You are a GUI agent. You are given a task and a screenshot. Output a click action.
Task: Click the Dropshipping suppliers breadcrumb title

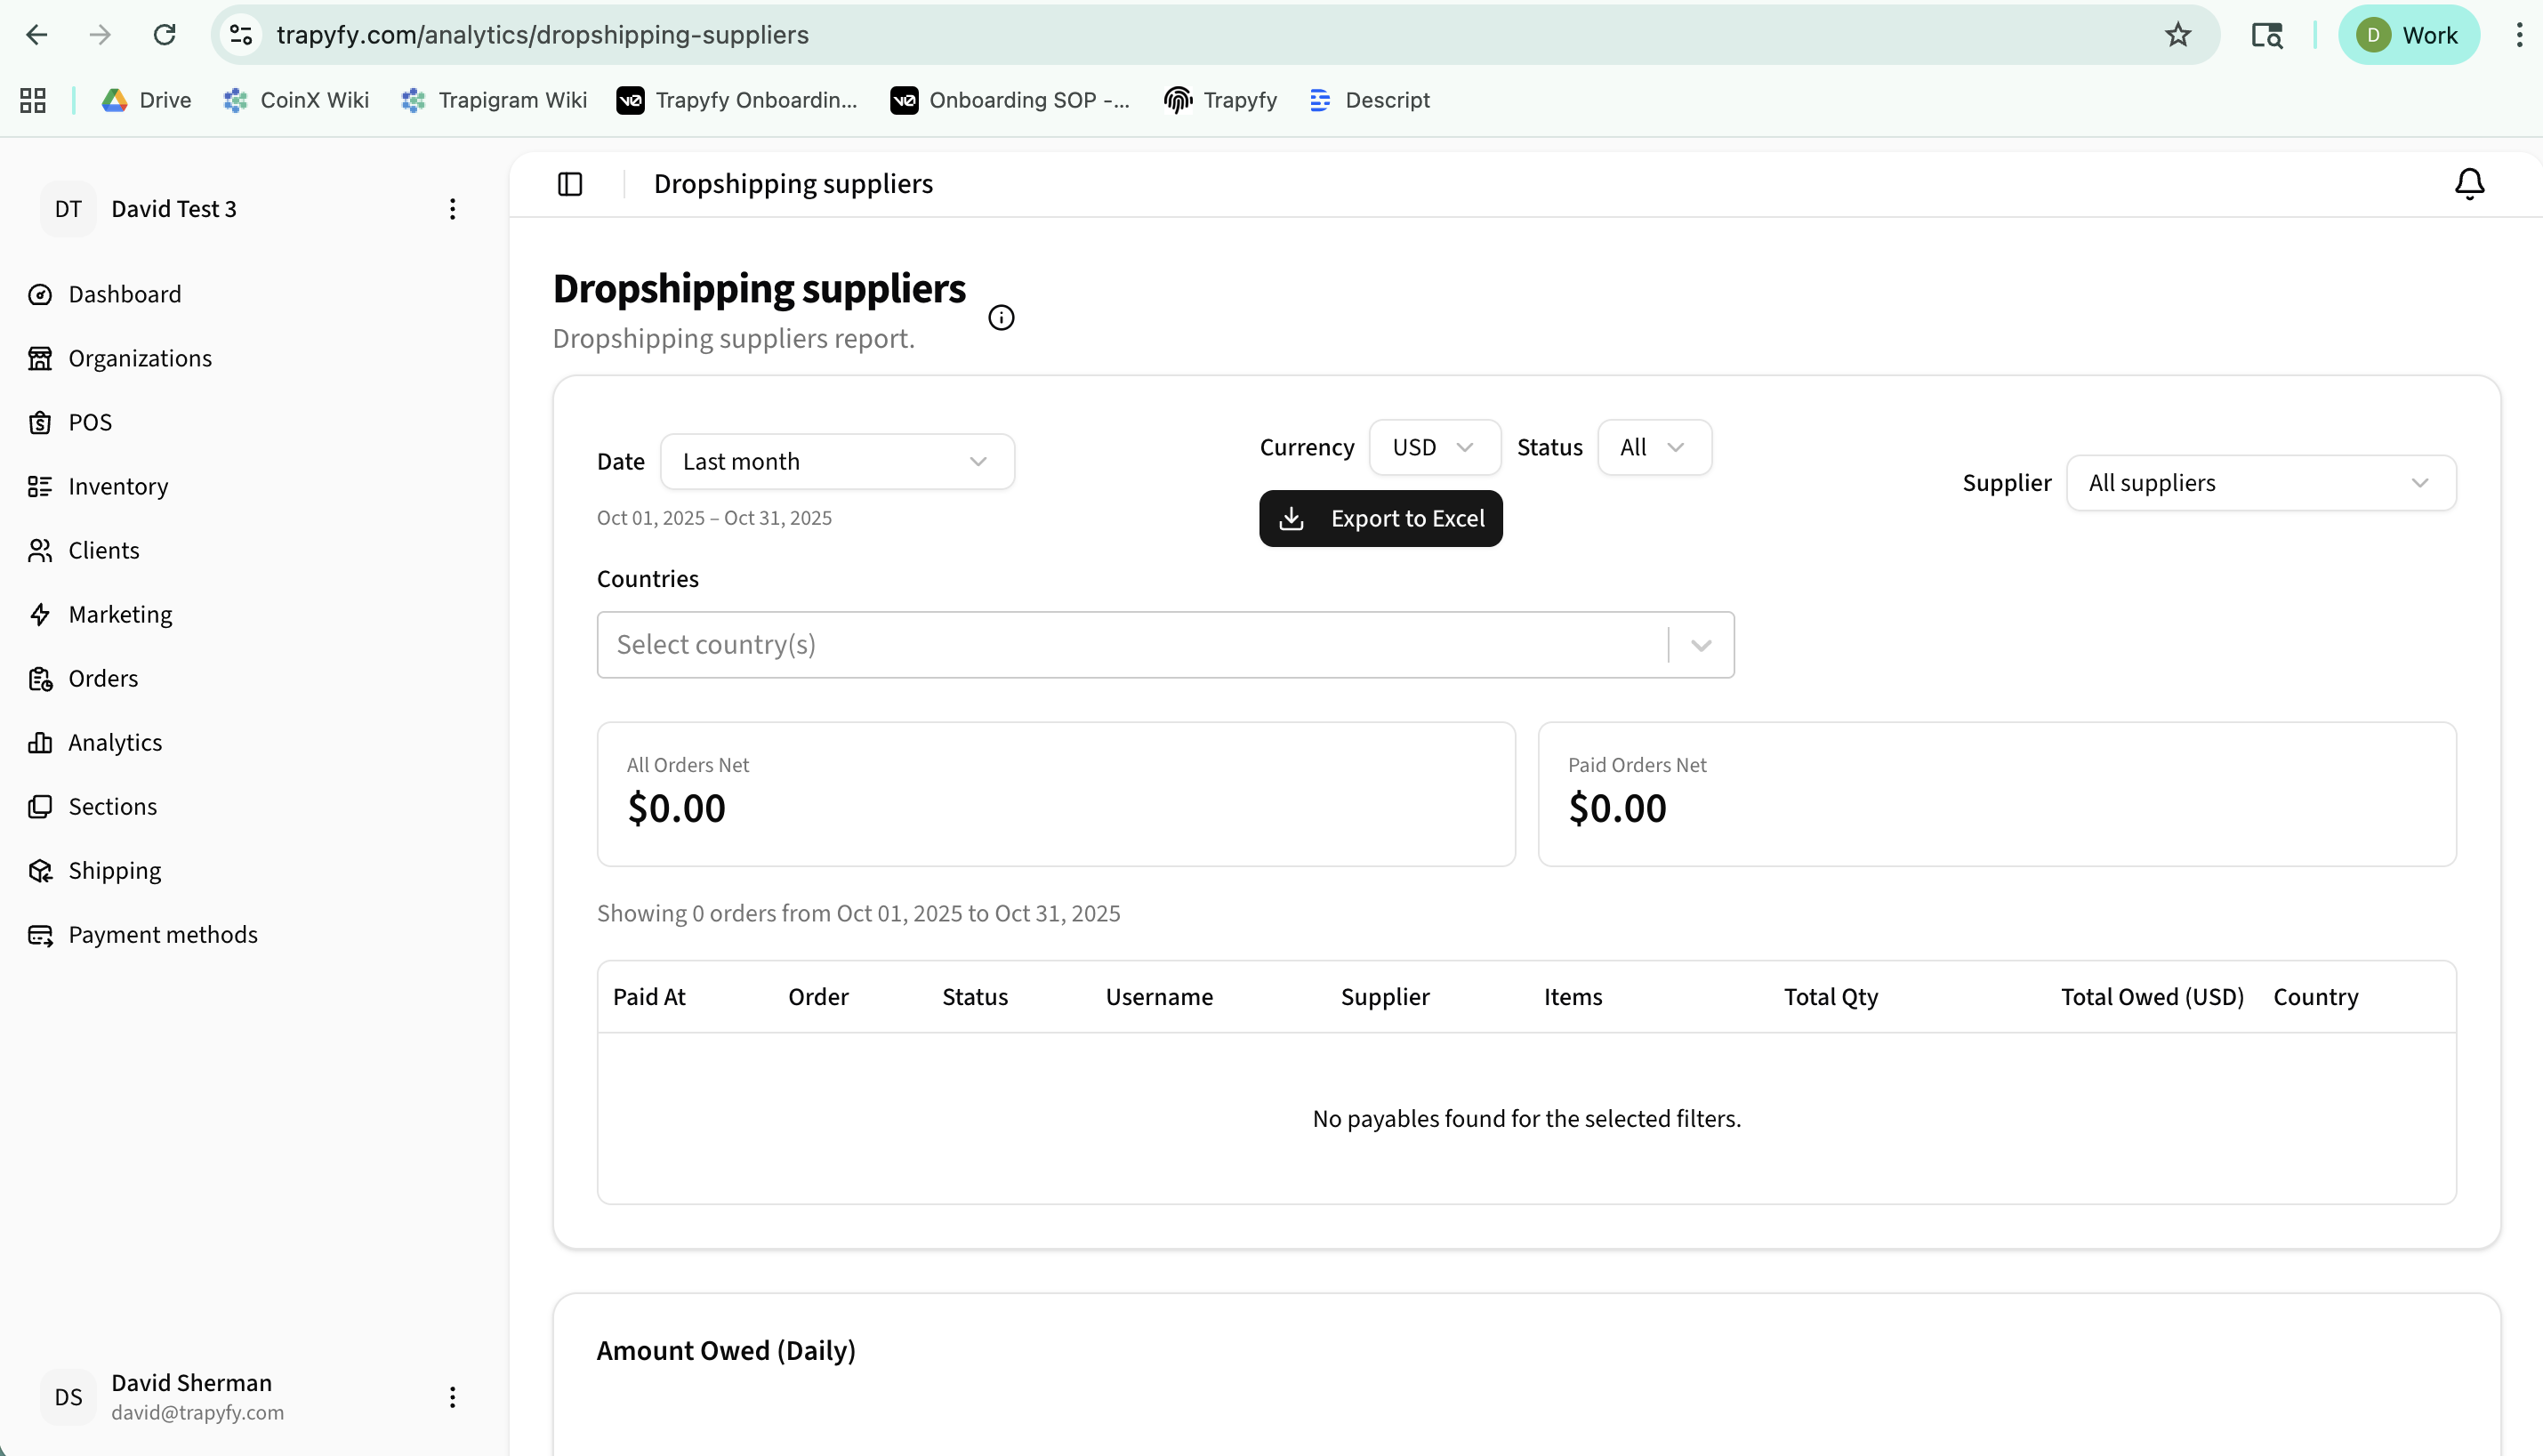793,184
